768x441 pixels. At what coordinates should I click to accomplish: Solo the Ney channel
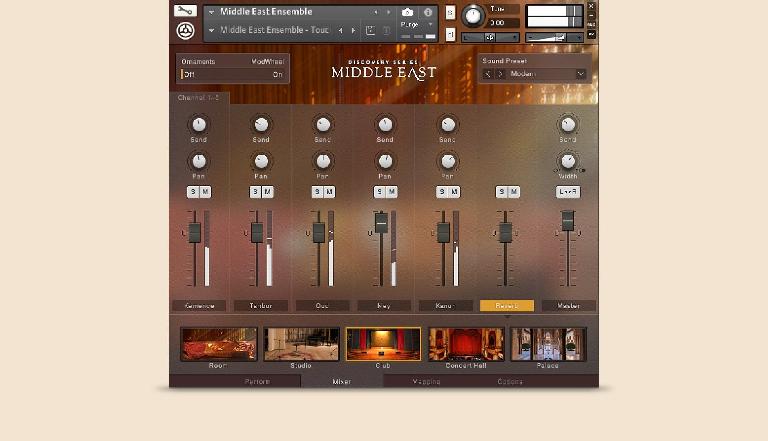(x=380, y=192)
